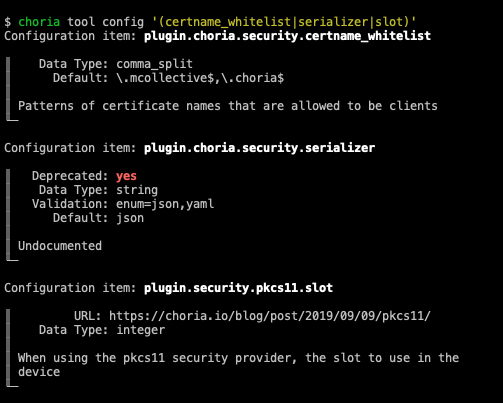The width and height of the screenshot is (503, 403).
Task: Click the json default value
Action: tap(130, 218)
